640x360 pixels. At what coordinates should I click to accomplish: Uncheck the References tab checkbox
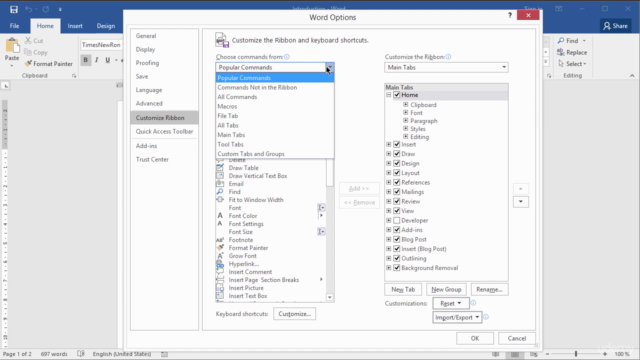397,182
